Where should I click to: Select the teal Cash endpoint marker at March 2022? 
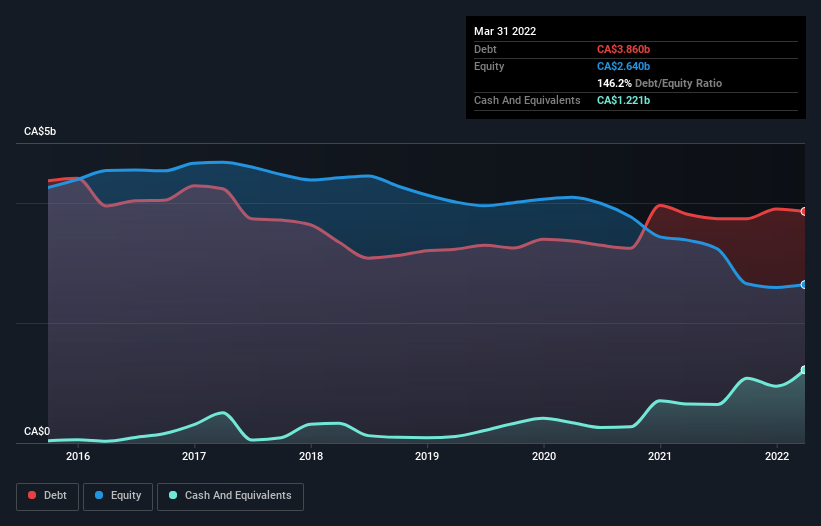[804, 370]
